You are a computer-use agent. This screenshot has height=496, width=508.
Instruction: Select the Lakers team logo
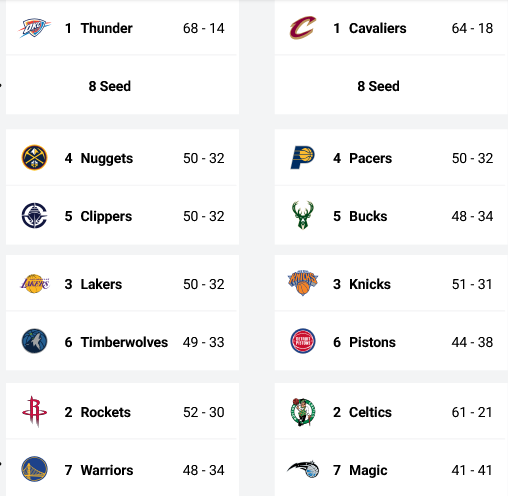pos(35,284)
